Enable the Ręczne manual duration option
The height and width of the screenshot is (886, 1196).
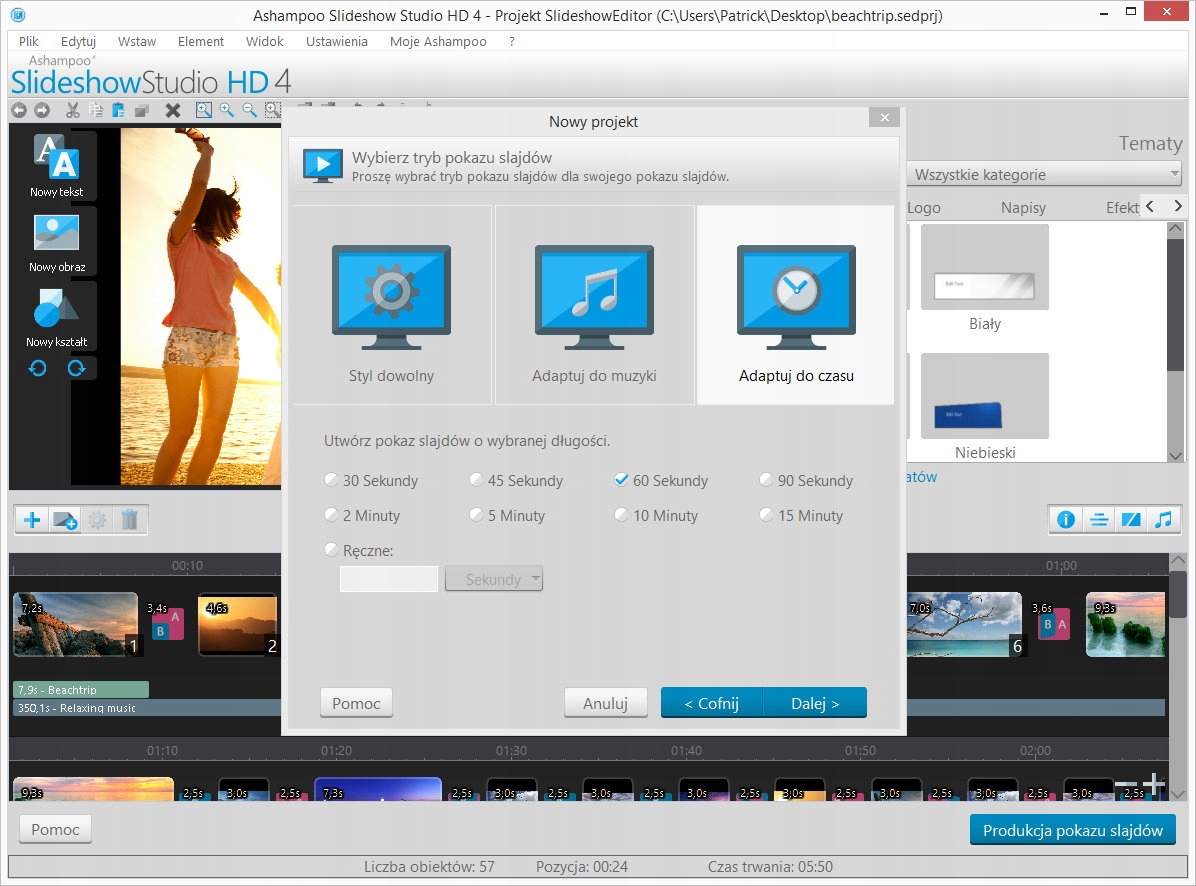click(x=331, y=549)
